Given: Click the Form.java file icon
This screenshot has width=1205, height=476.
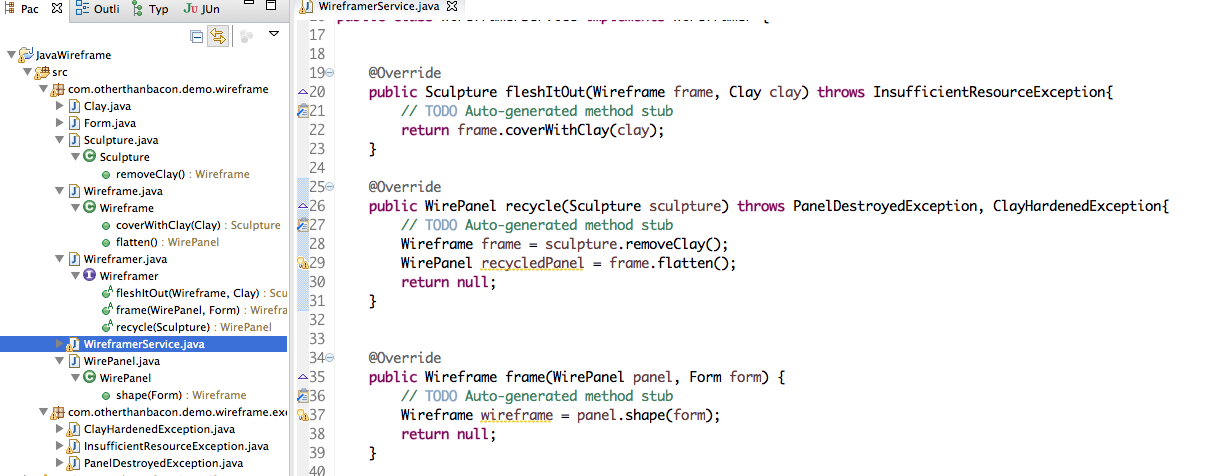Looking at the screenshot, I should point(74,123).
